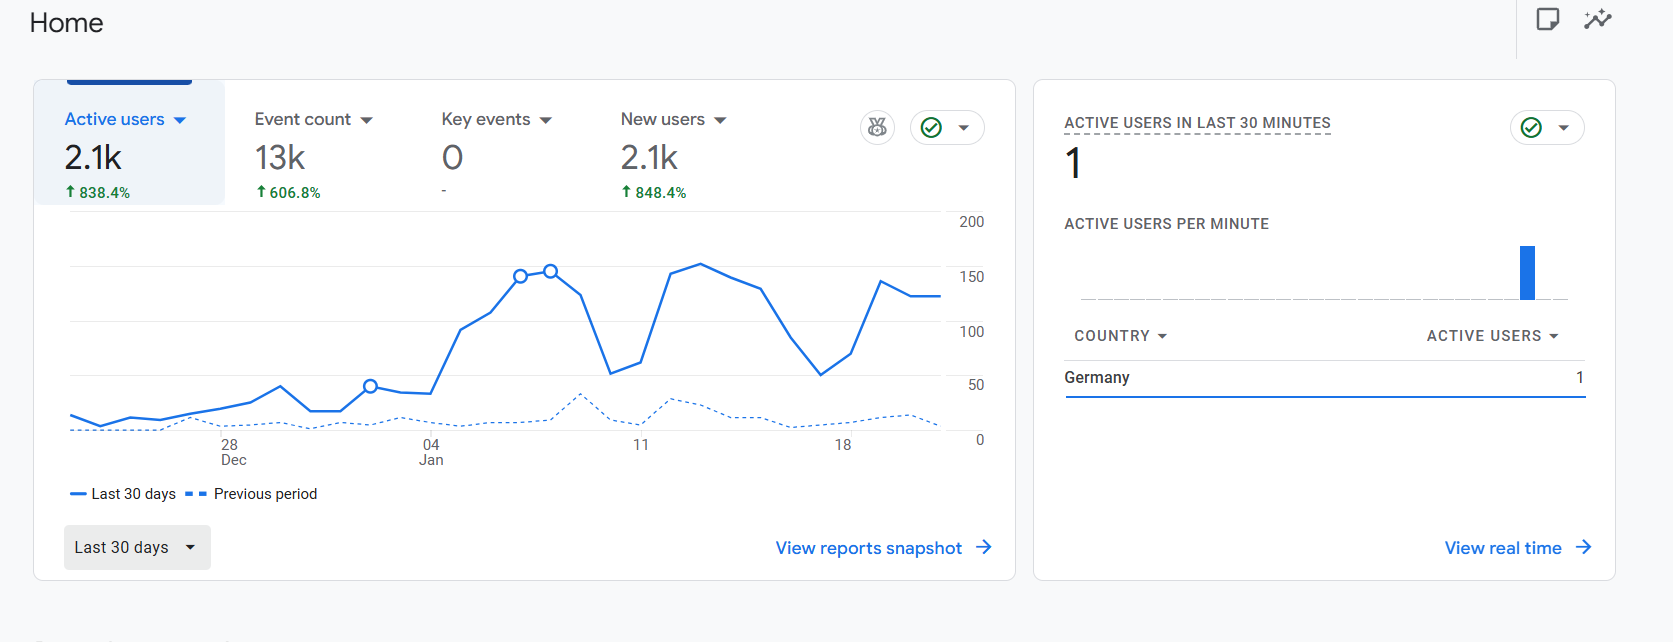
Task: Click the Home page title
Action: click(x=66, y=23)
